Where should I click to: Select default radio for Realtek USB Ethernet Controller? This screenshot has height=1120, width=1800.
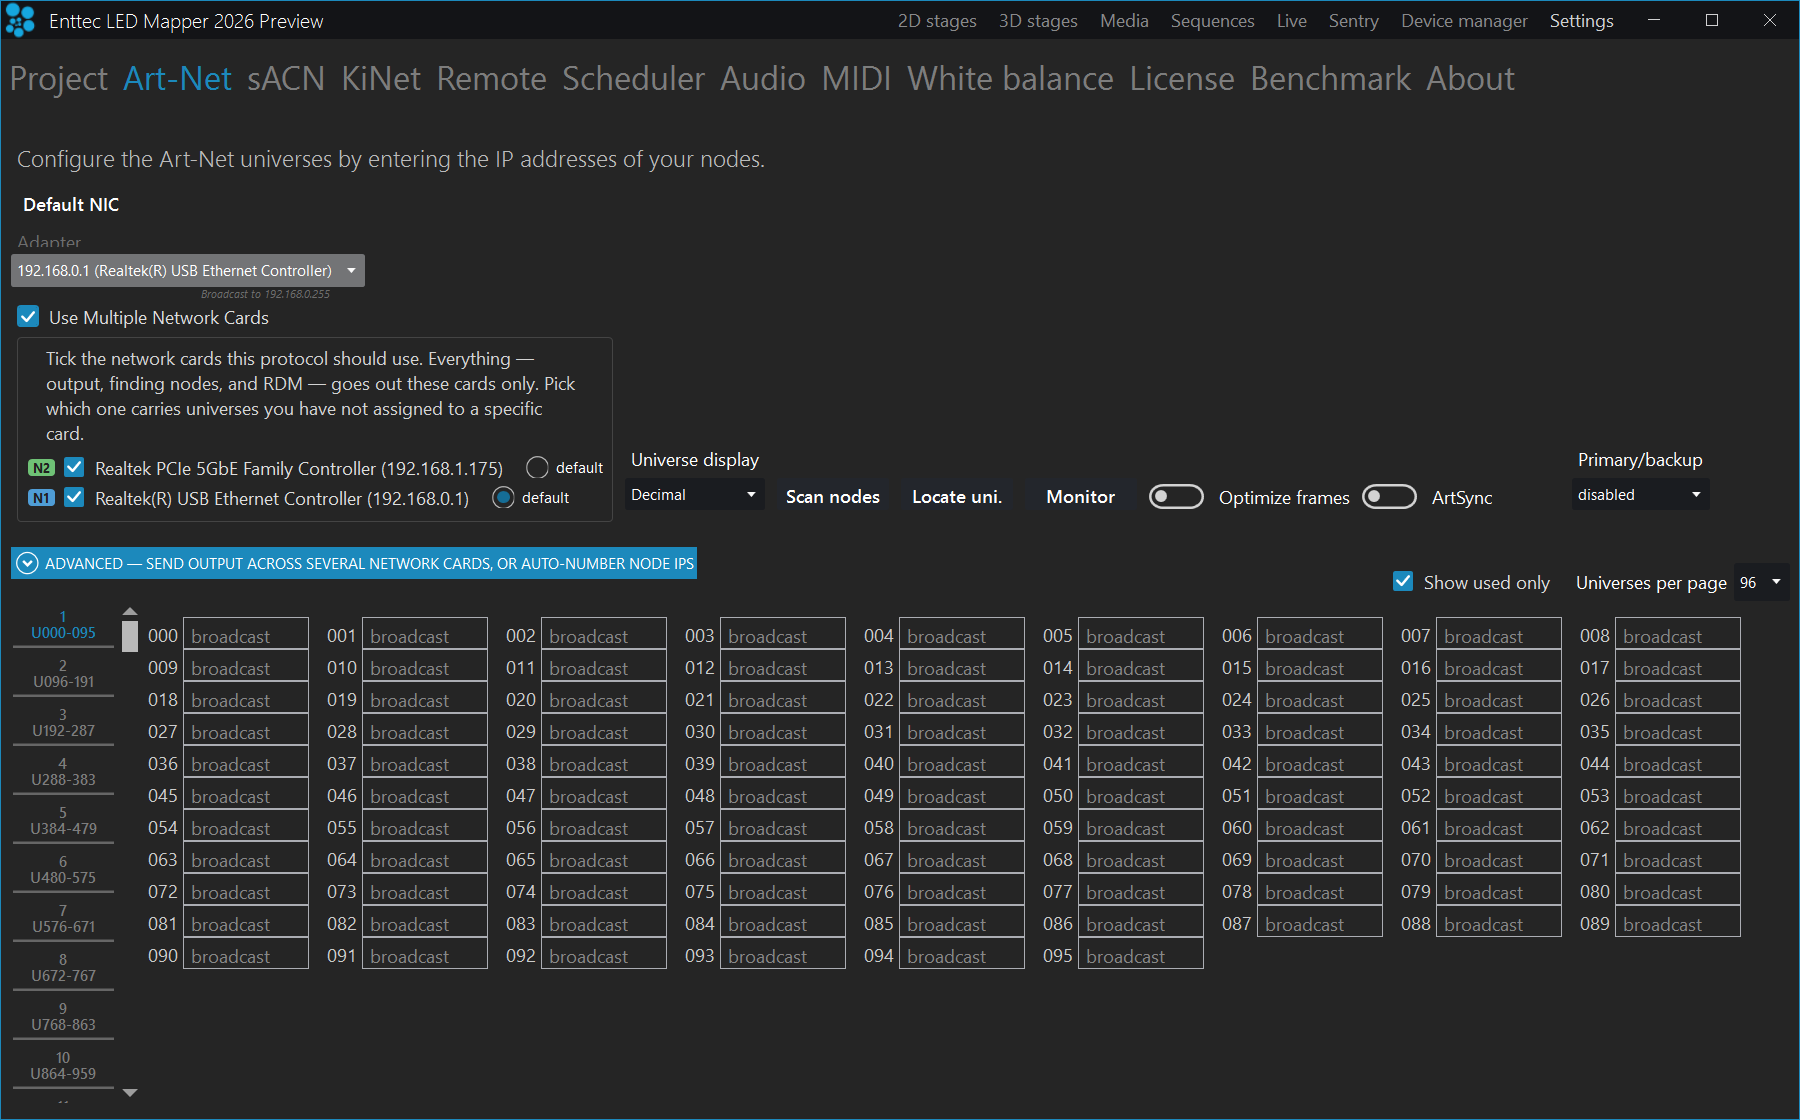click(503, 497)
